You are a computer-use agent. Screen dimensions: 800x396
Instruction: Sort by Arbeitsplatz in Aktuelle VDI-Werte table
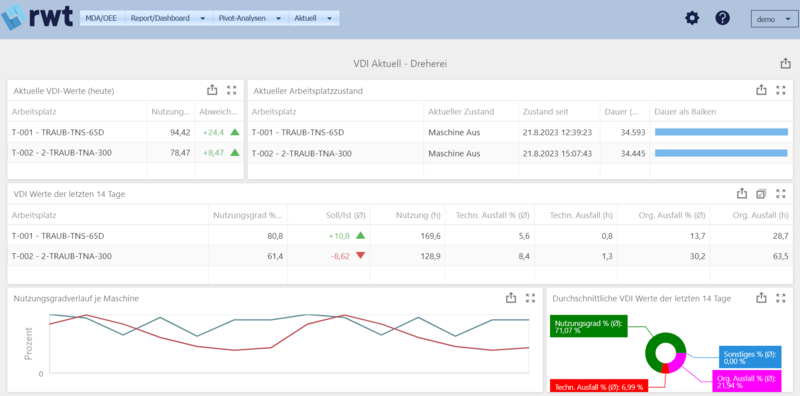[34, 111]
